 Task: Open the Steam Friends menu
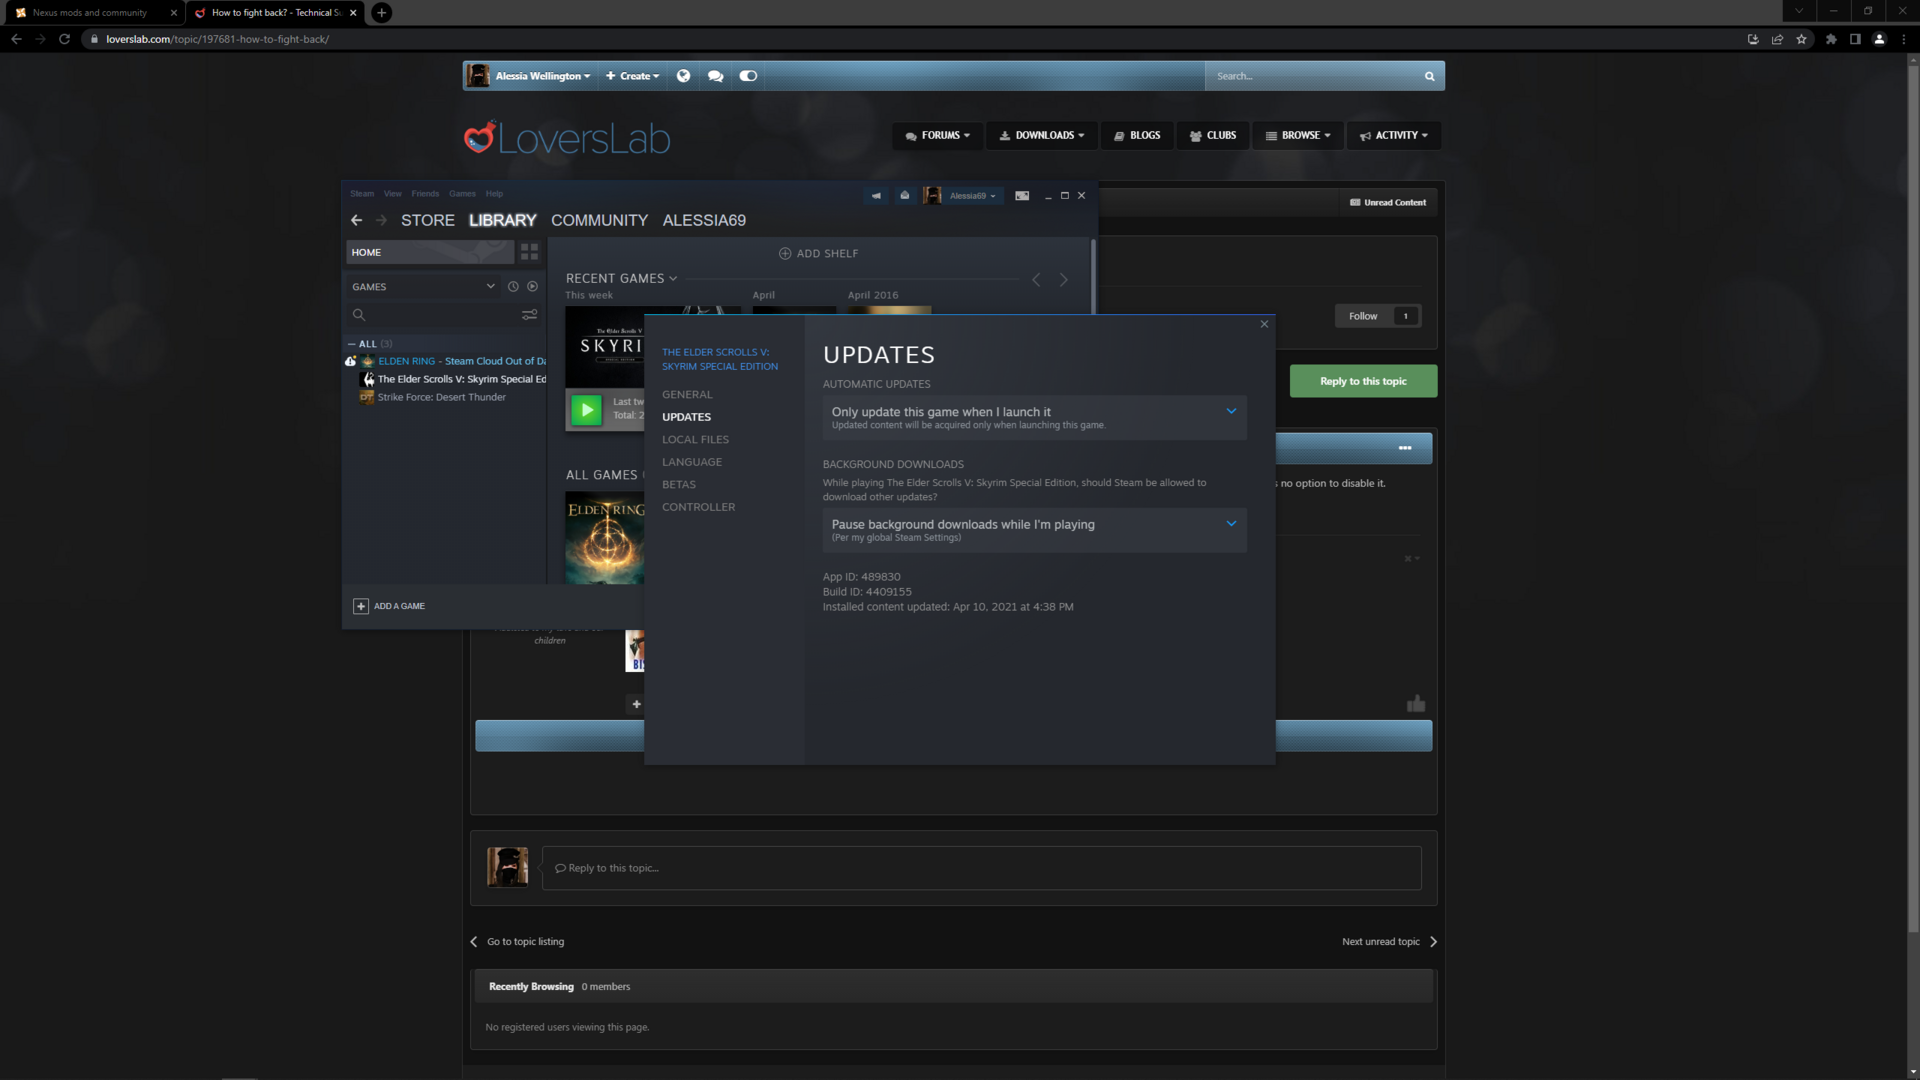425,194
